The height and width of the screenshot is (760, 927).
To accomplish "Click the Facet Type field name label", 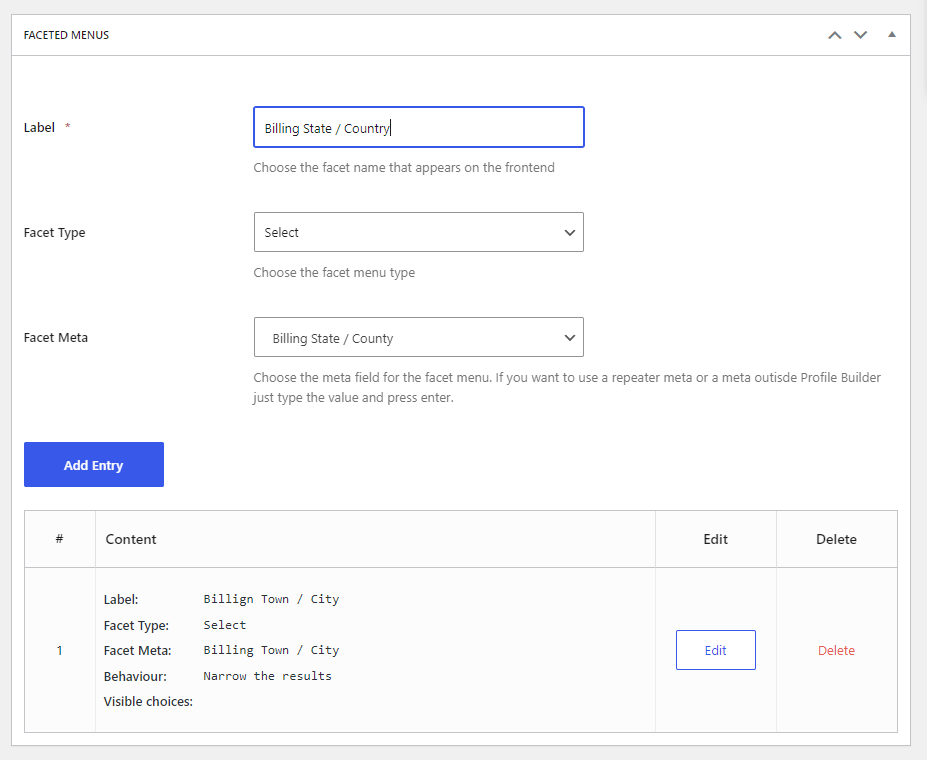I will click(x=54, y=232).
